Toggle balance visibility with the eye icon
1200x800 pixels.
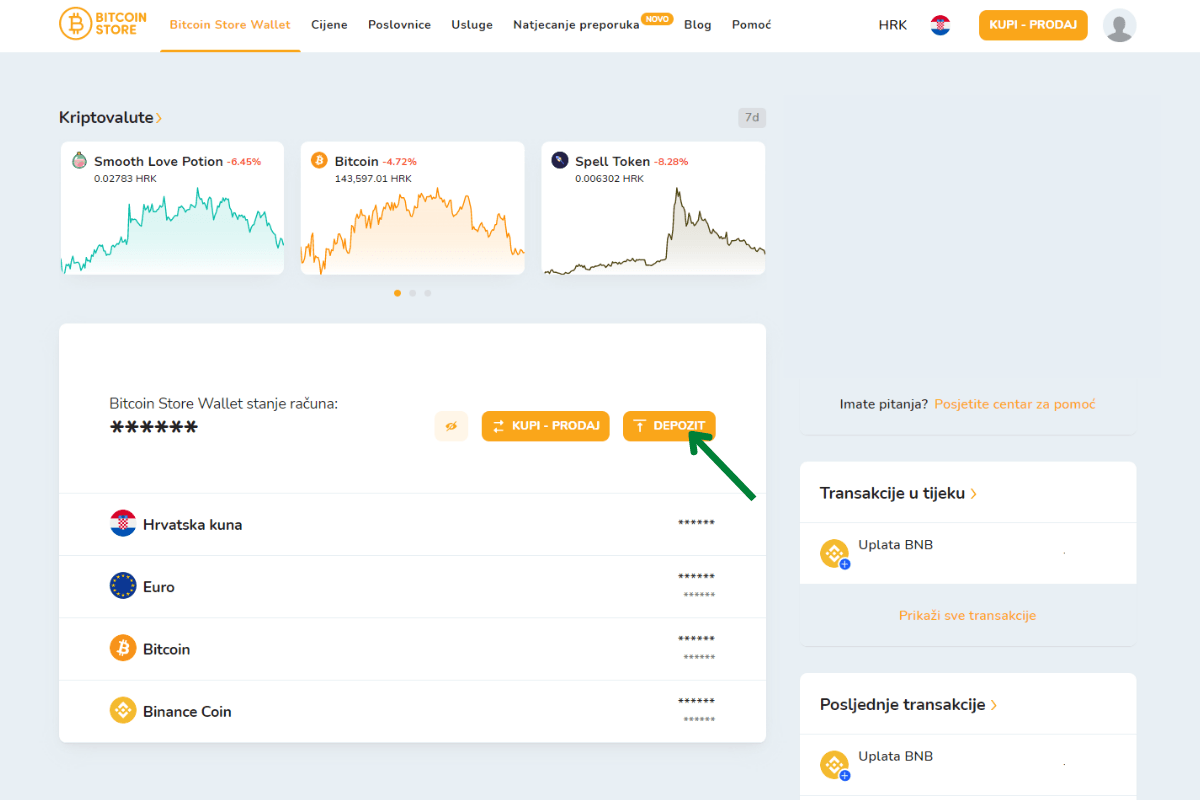451,426
